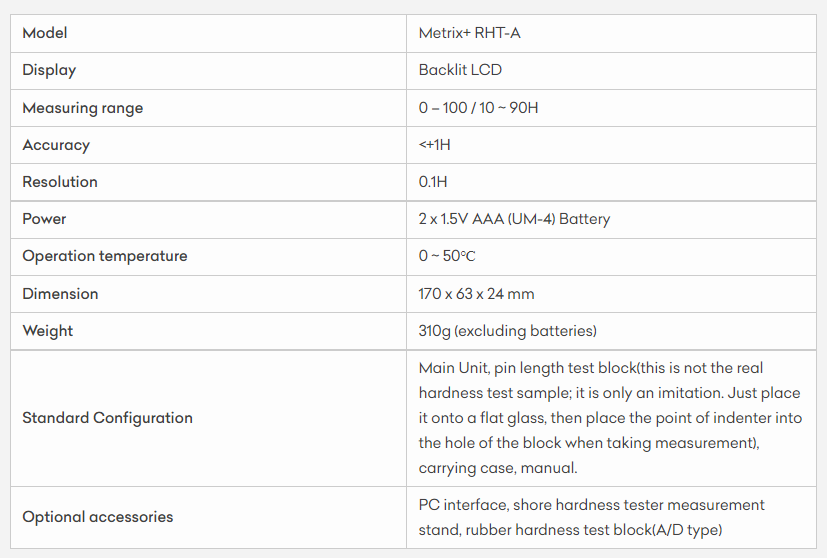Click the "Optional accessories" label
Screen dimensions: 827x558
click(97, 517)
